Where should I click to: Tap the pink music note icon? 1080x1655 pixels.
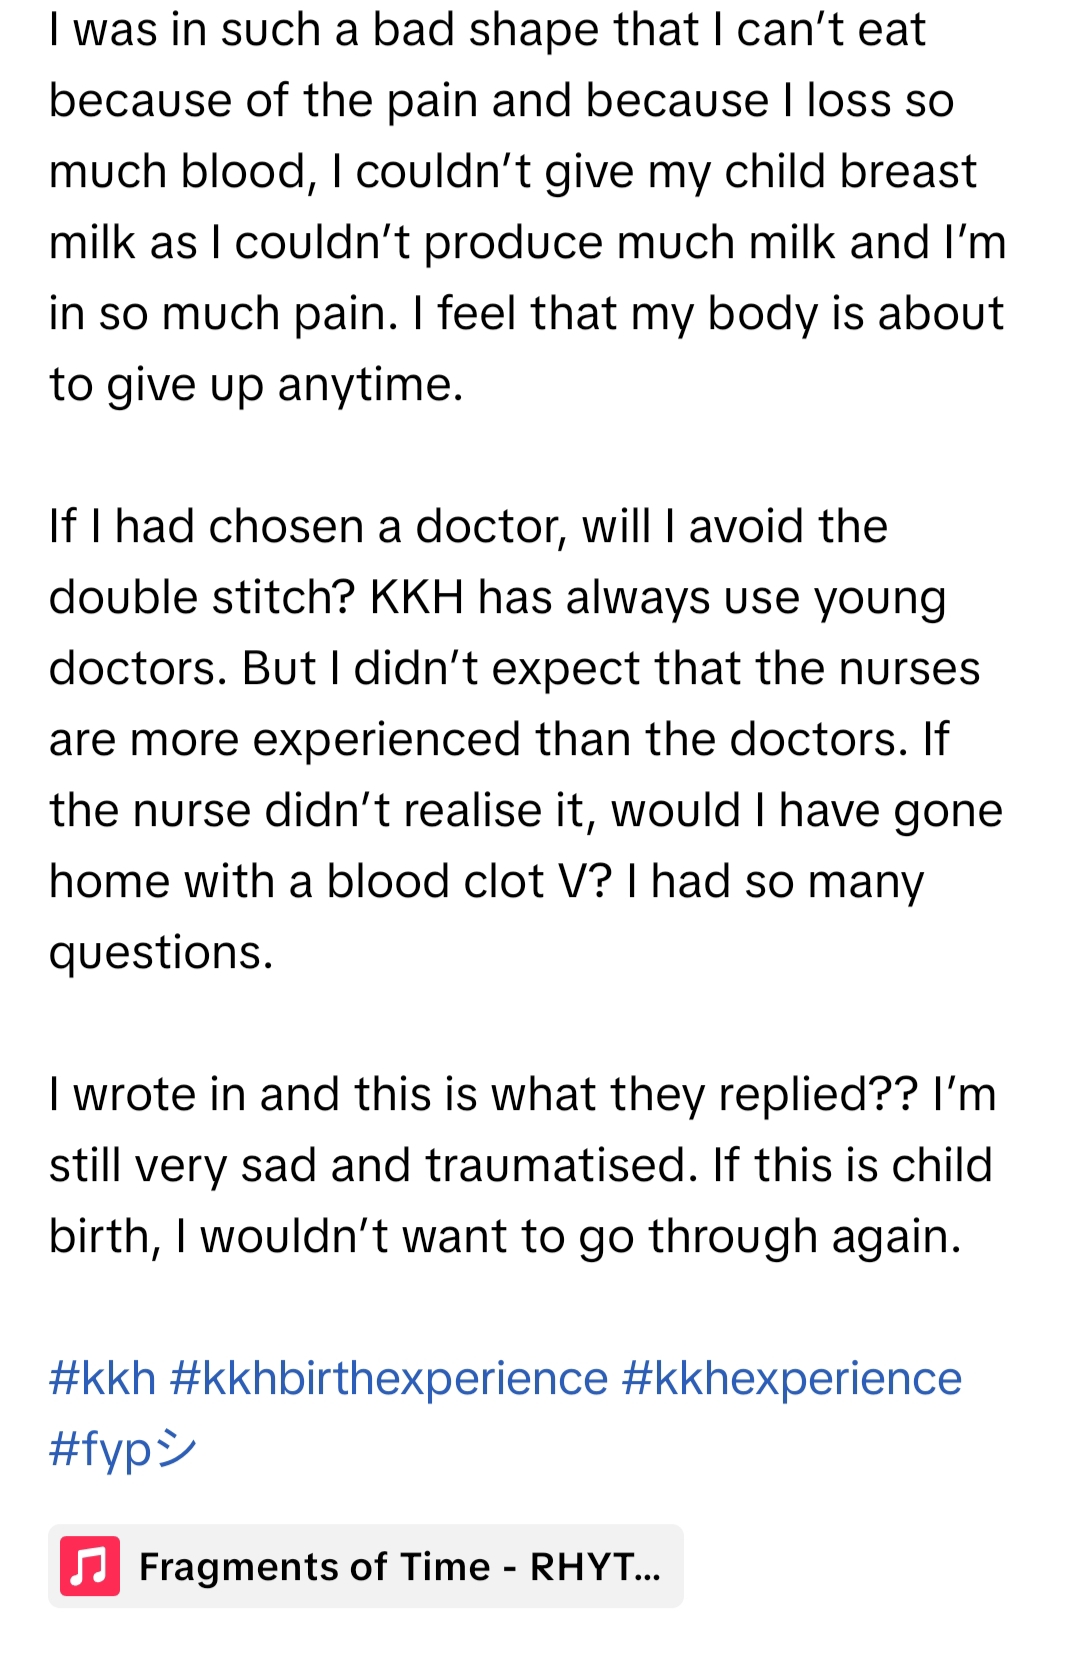pyautogui.click(x=90, y=1566)
